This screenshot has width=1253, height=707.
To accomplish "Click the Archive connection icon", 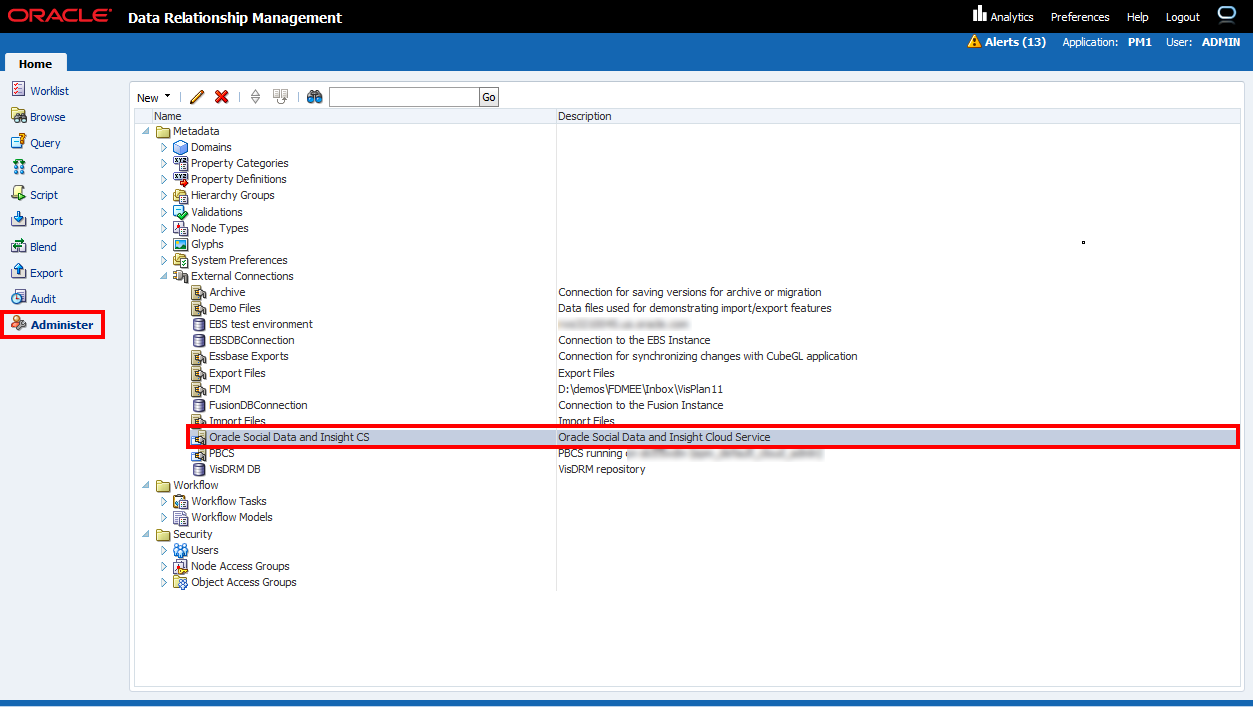I will tap(199, 292).
